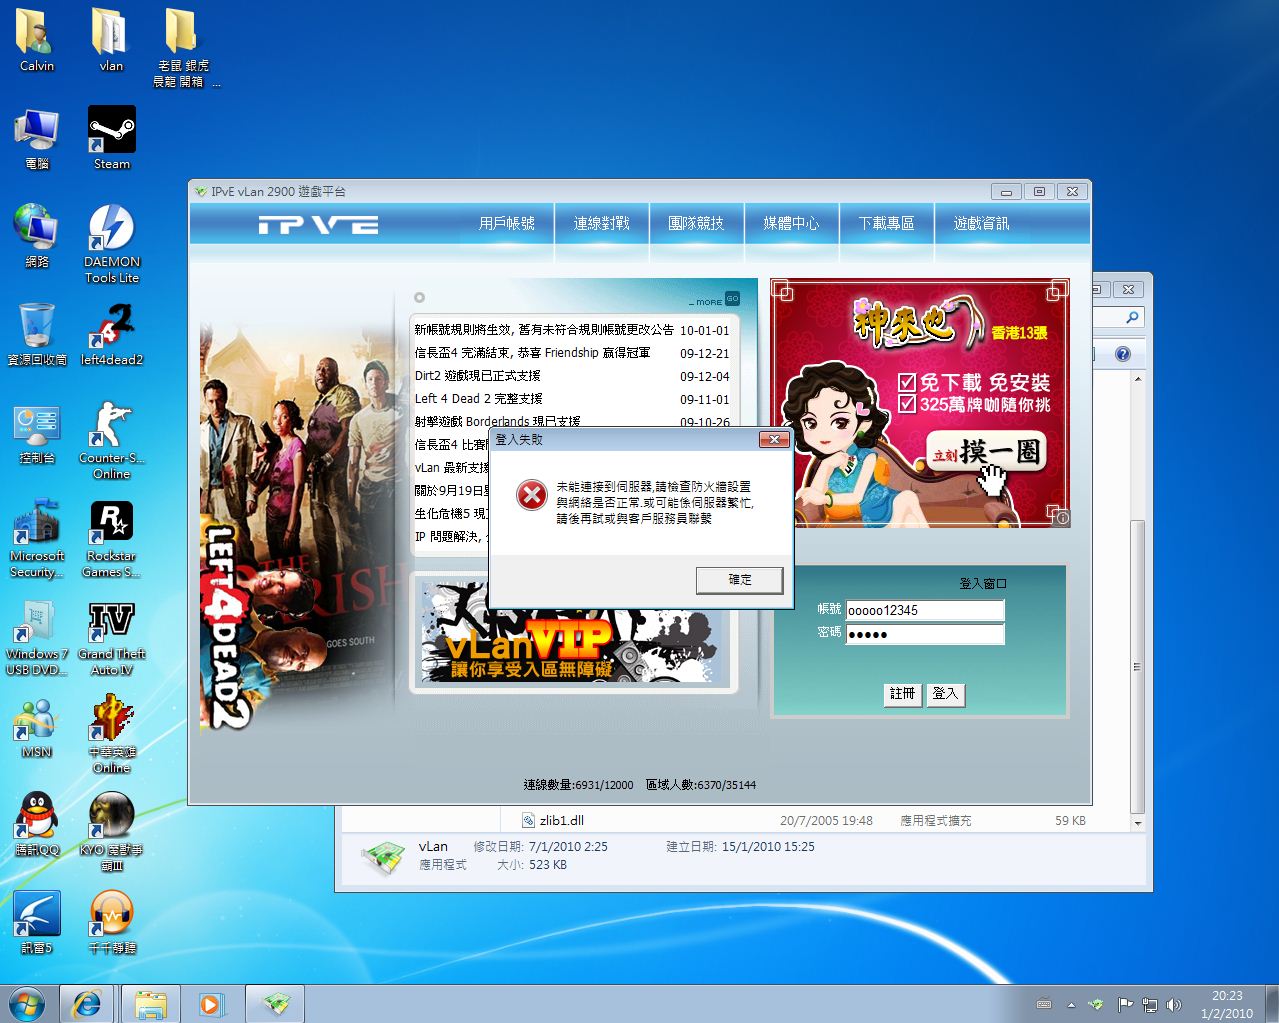Screen dimensions: 1279x1023
Task: Open Internet Explorer from the taskbar
Action: 86,1003
